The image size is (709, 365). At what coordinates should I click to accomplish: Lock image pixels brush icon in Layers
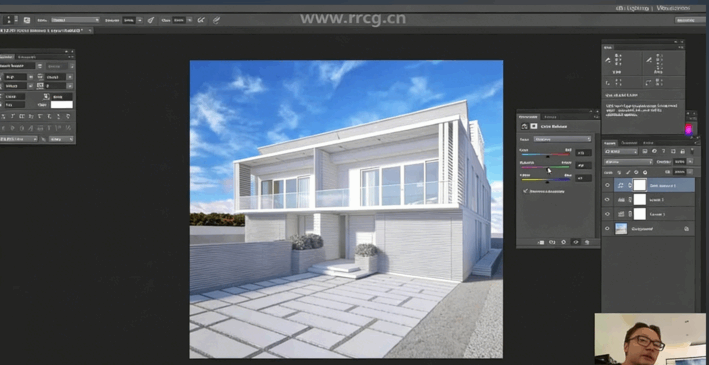pyautogui.click(x=628, y=172)
